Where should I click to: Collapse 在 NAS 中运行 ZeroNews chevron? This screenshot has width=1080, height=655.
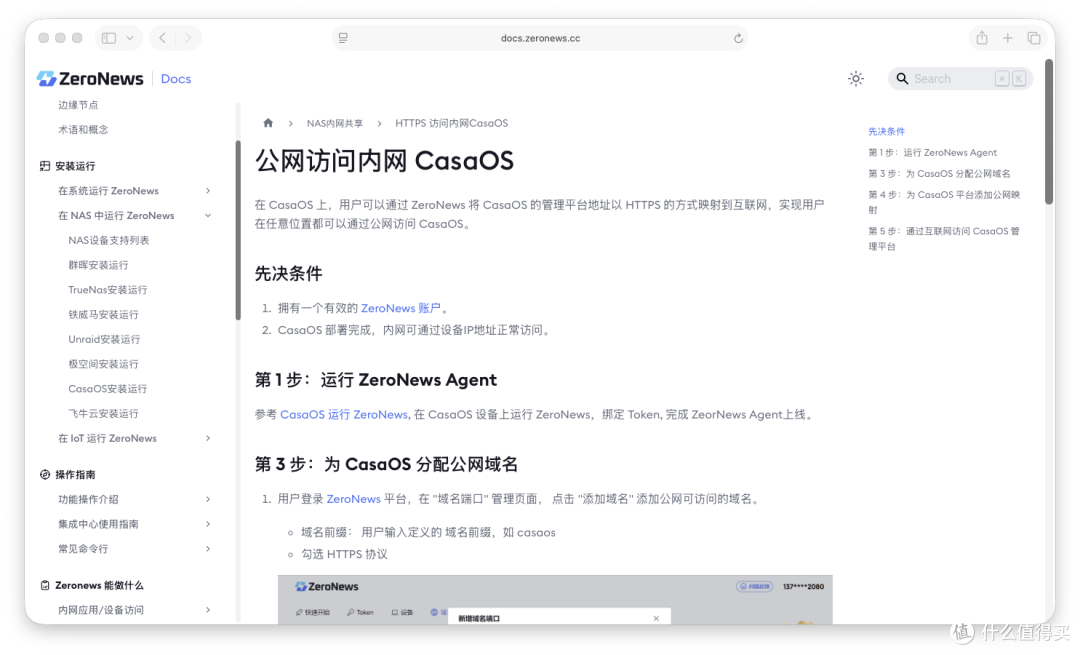(208, 216)
